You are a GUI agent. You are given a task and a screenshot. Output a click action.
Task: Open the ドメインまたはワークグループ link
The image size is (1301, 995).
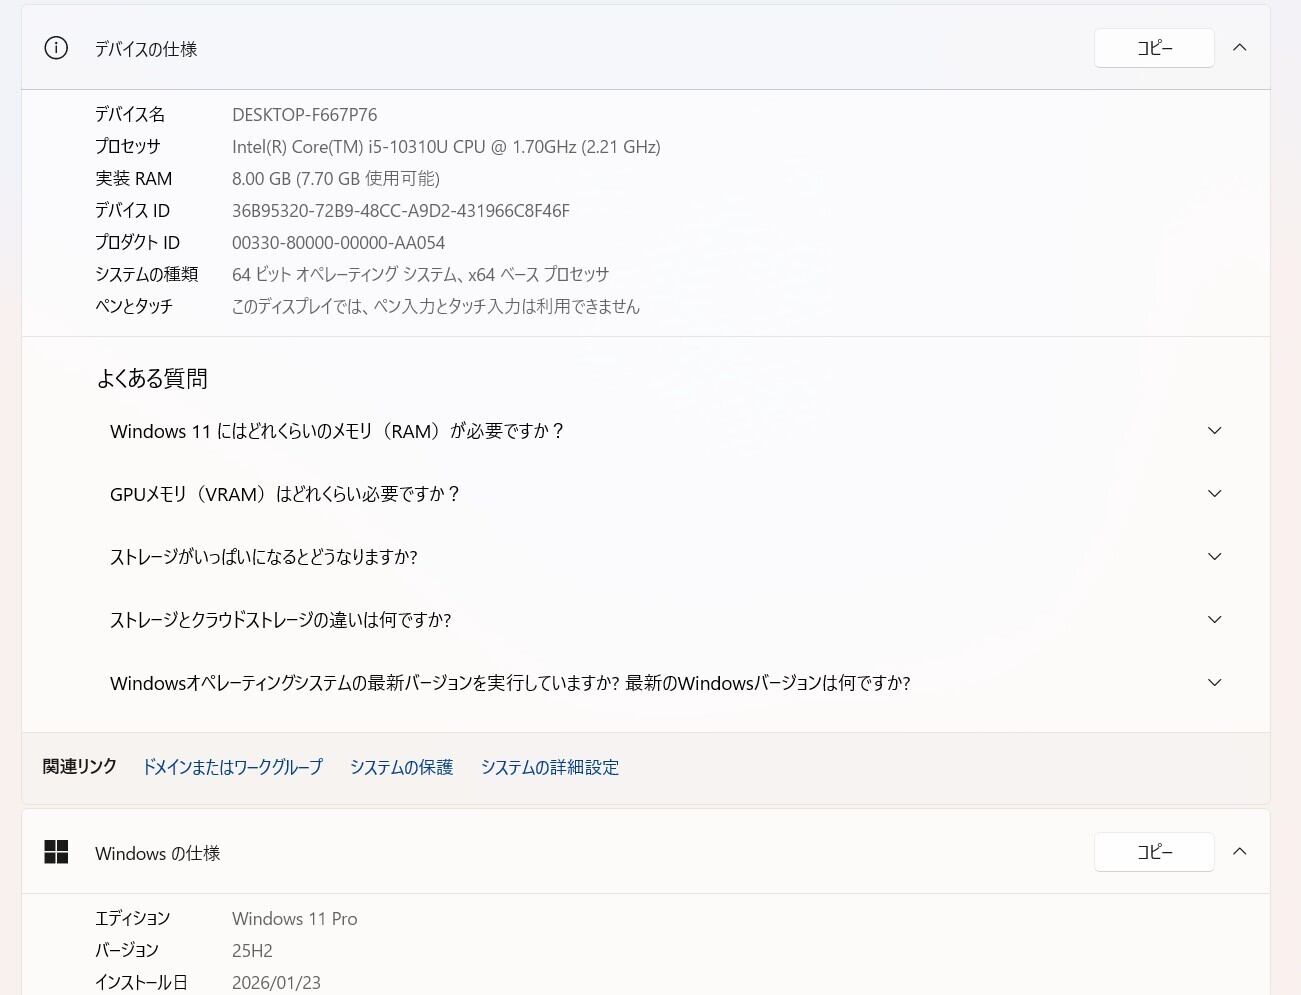233,767
